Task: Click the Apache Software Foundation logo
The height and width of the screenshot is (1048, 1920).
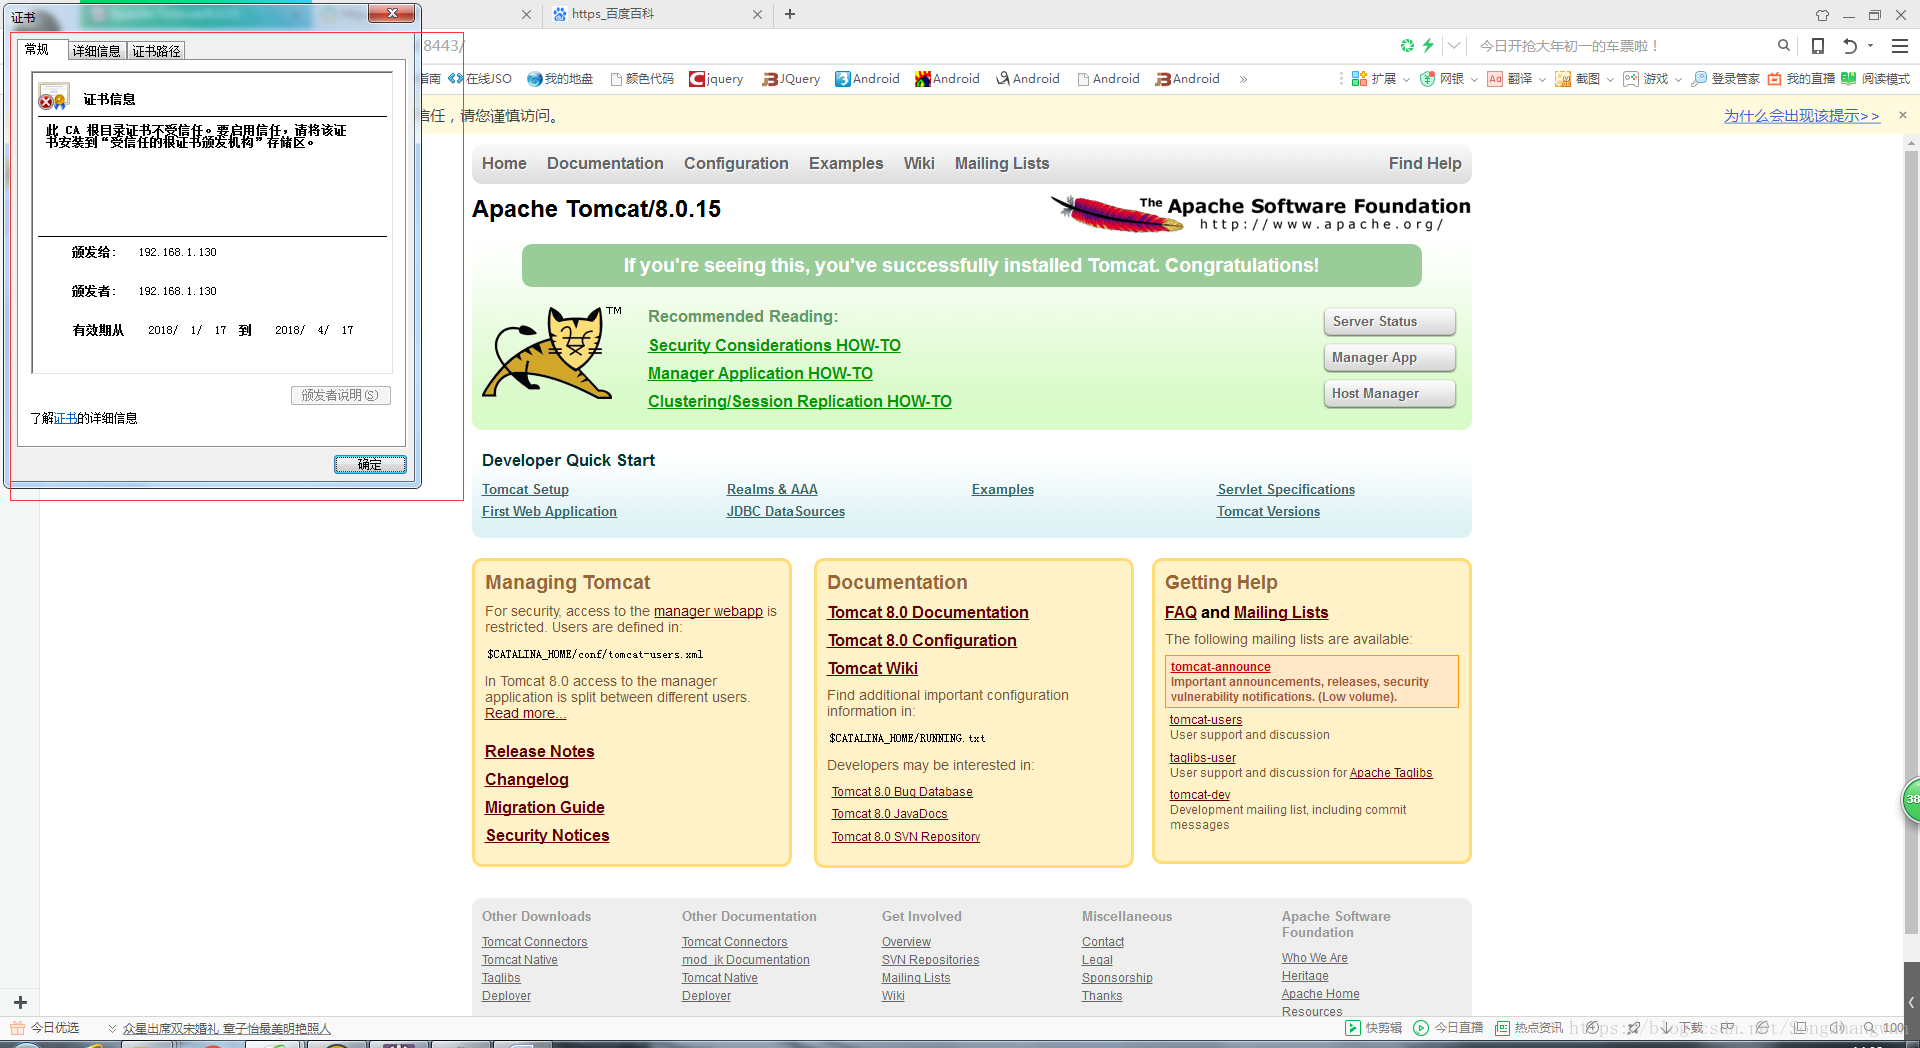Action: [x=1260, y=212]
